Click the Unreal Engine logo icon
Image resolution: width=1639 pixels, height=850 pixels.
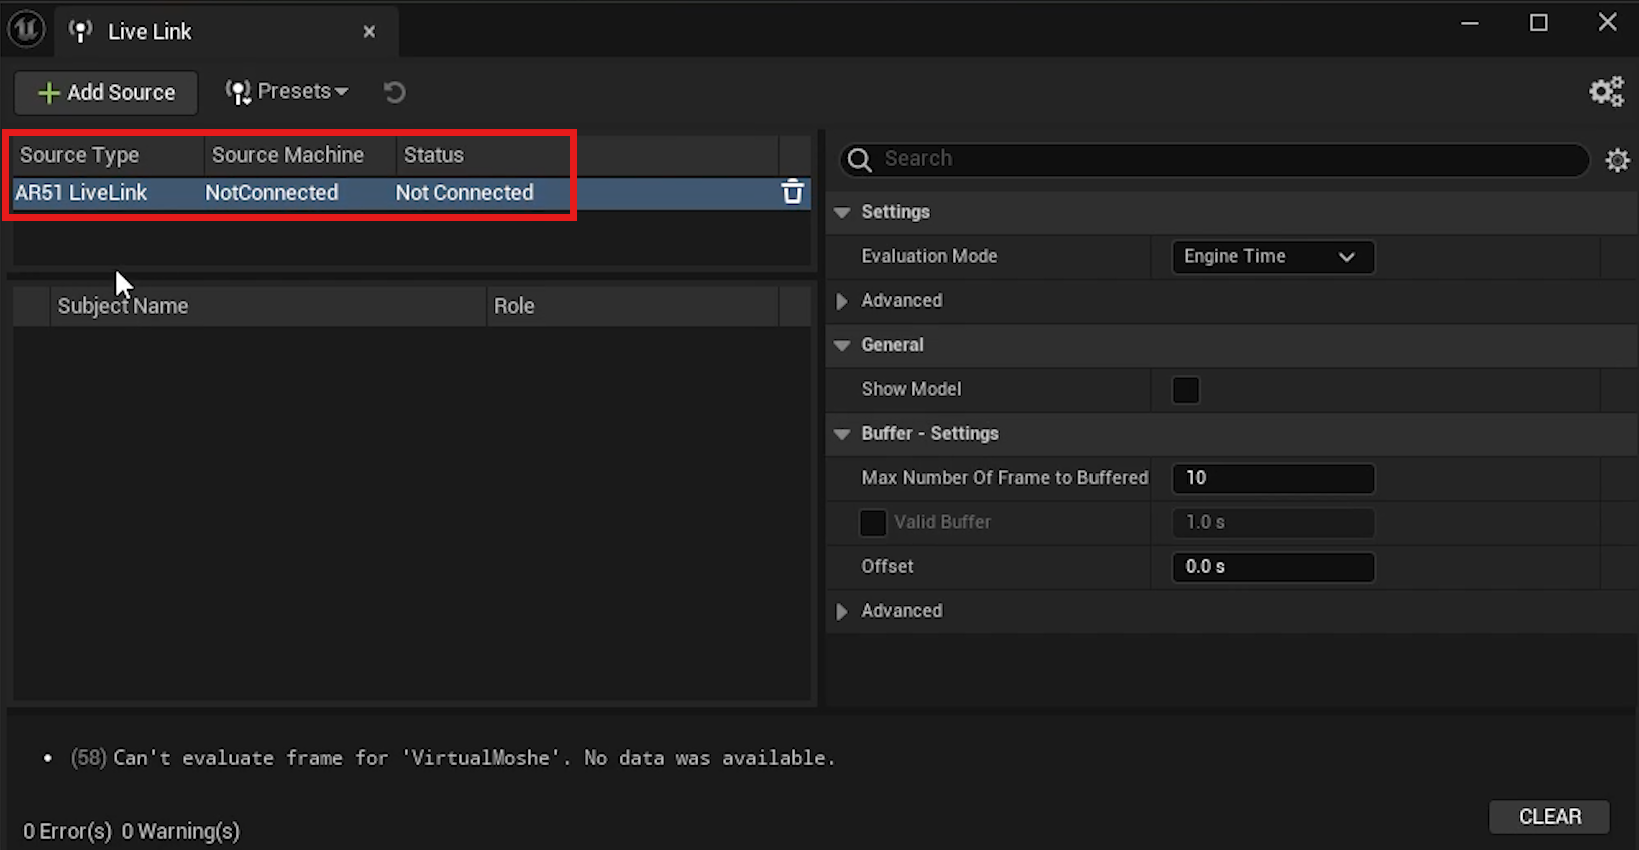(26, 29)
